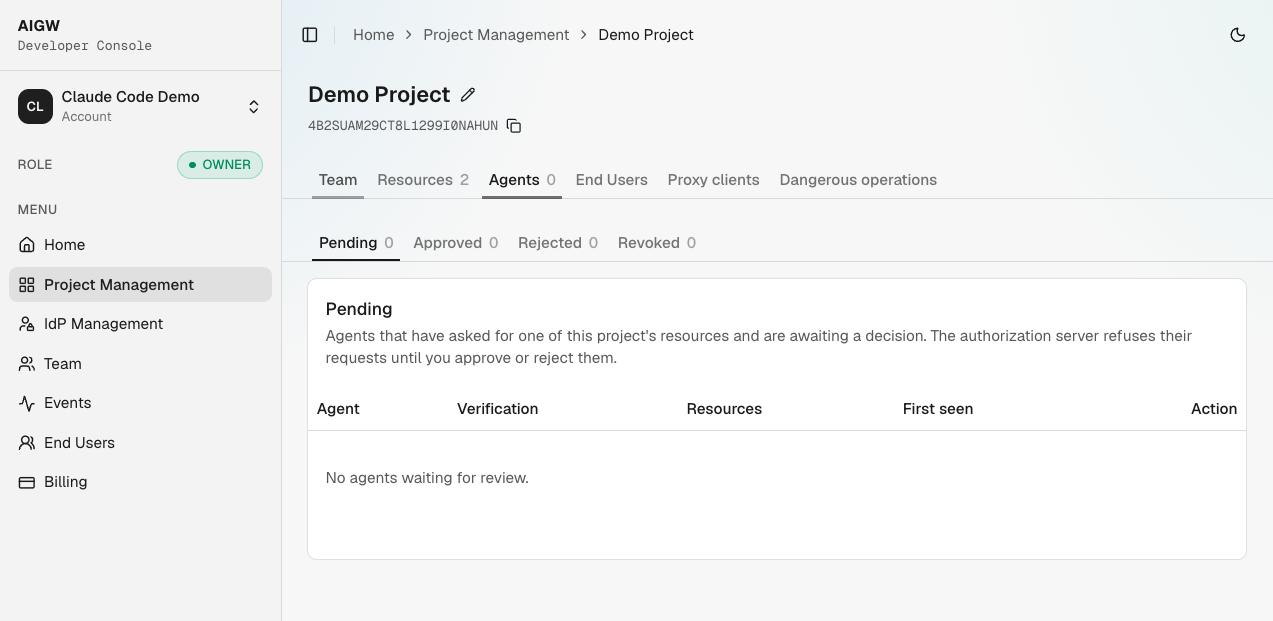
Task: Edit project name with pencil icon
Action: (x=468, y=95)
